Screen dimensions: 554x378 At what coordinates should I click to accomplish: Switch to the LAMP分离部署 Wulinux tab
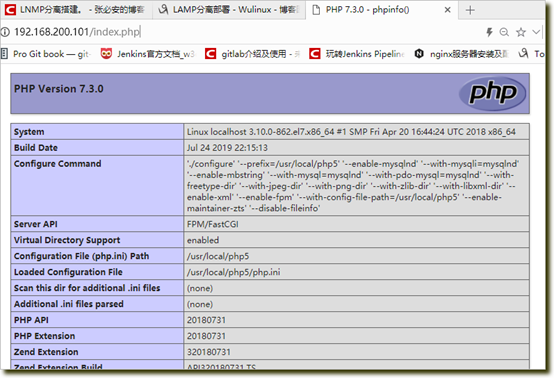tap(229, 10)
